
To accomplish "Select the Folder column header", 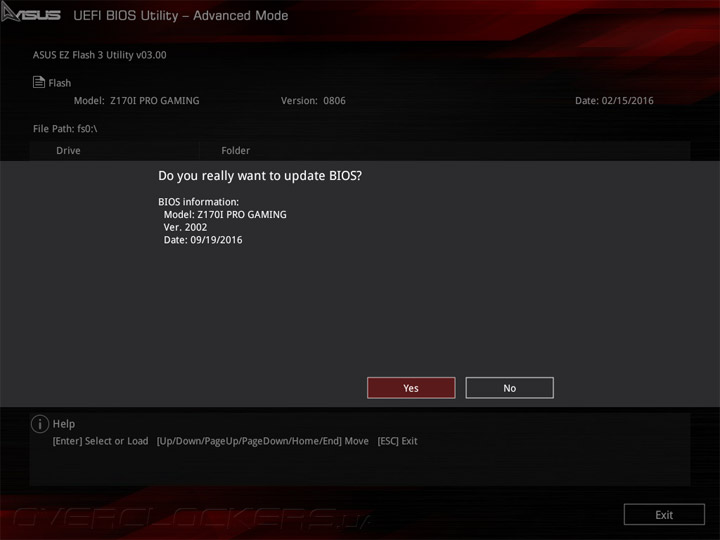I will [235, 151].
